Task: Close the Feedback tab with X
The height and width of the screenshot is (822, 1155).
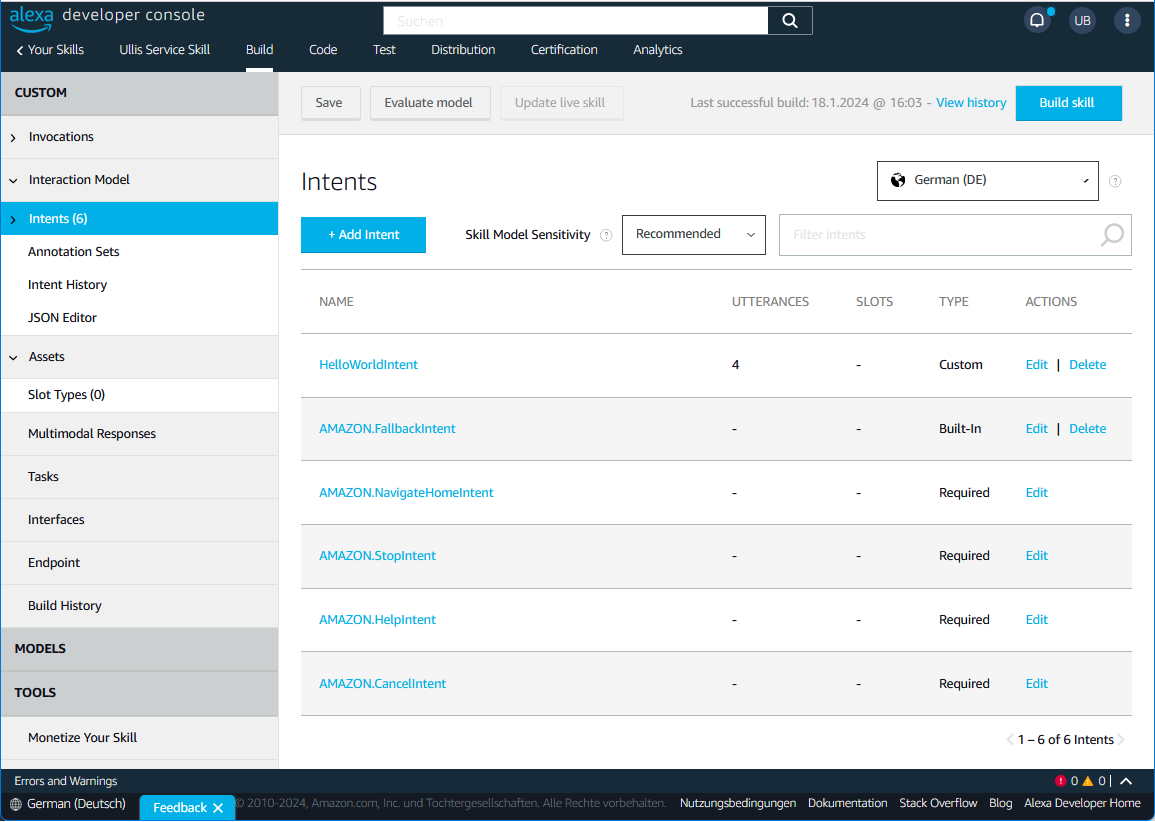Action: [218, 808]
